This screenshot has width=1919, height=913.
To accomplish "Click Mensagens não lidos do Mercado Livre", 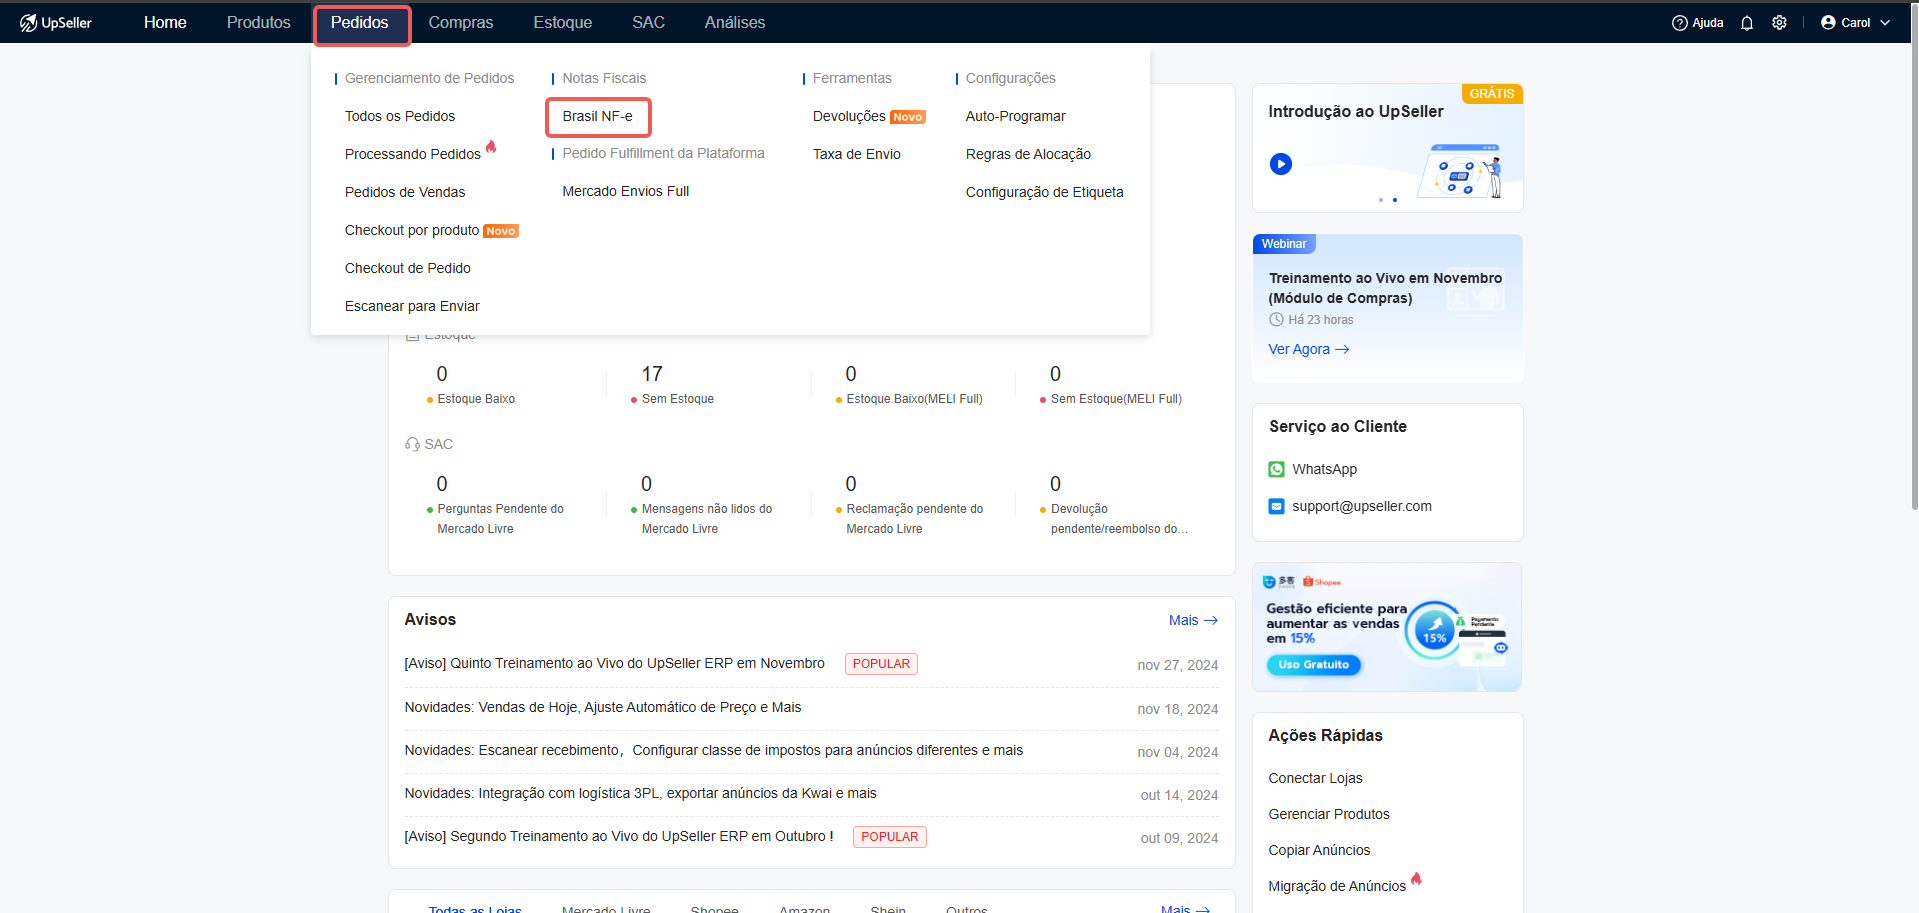I will (707, 519).
